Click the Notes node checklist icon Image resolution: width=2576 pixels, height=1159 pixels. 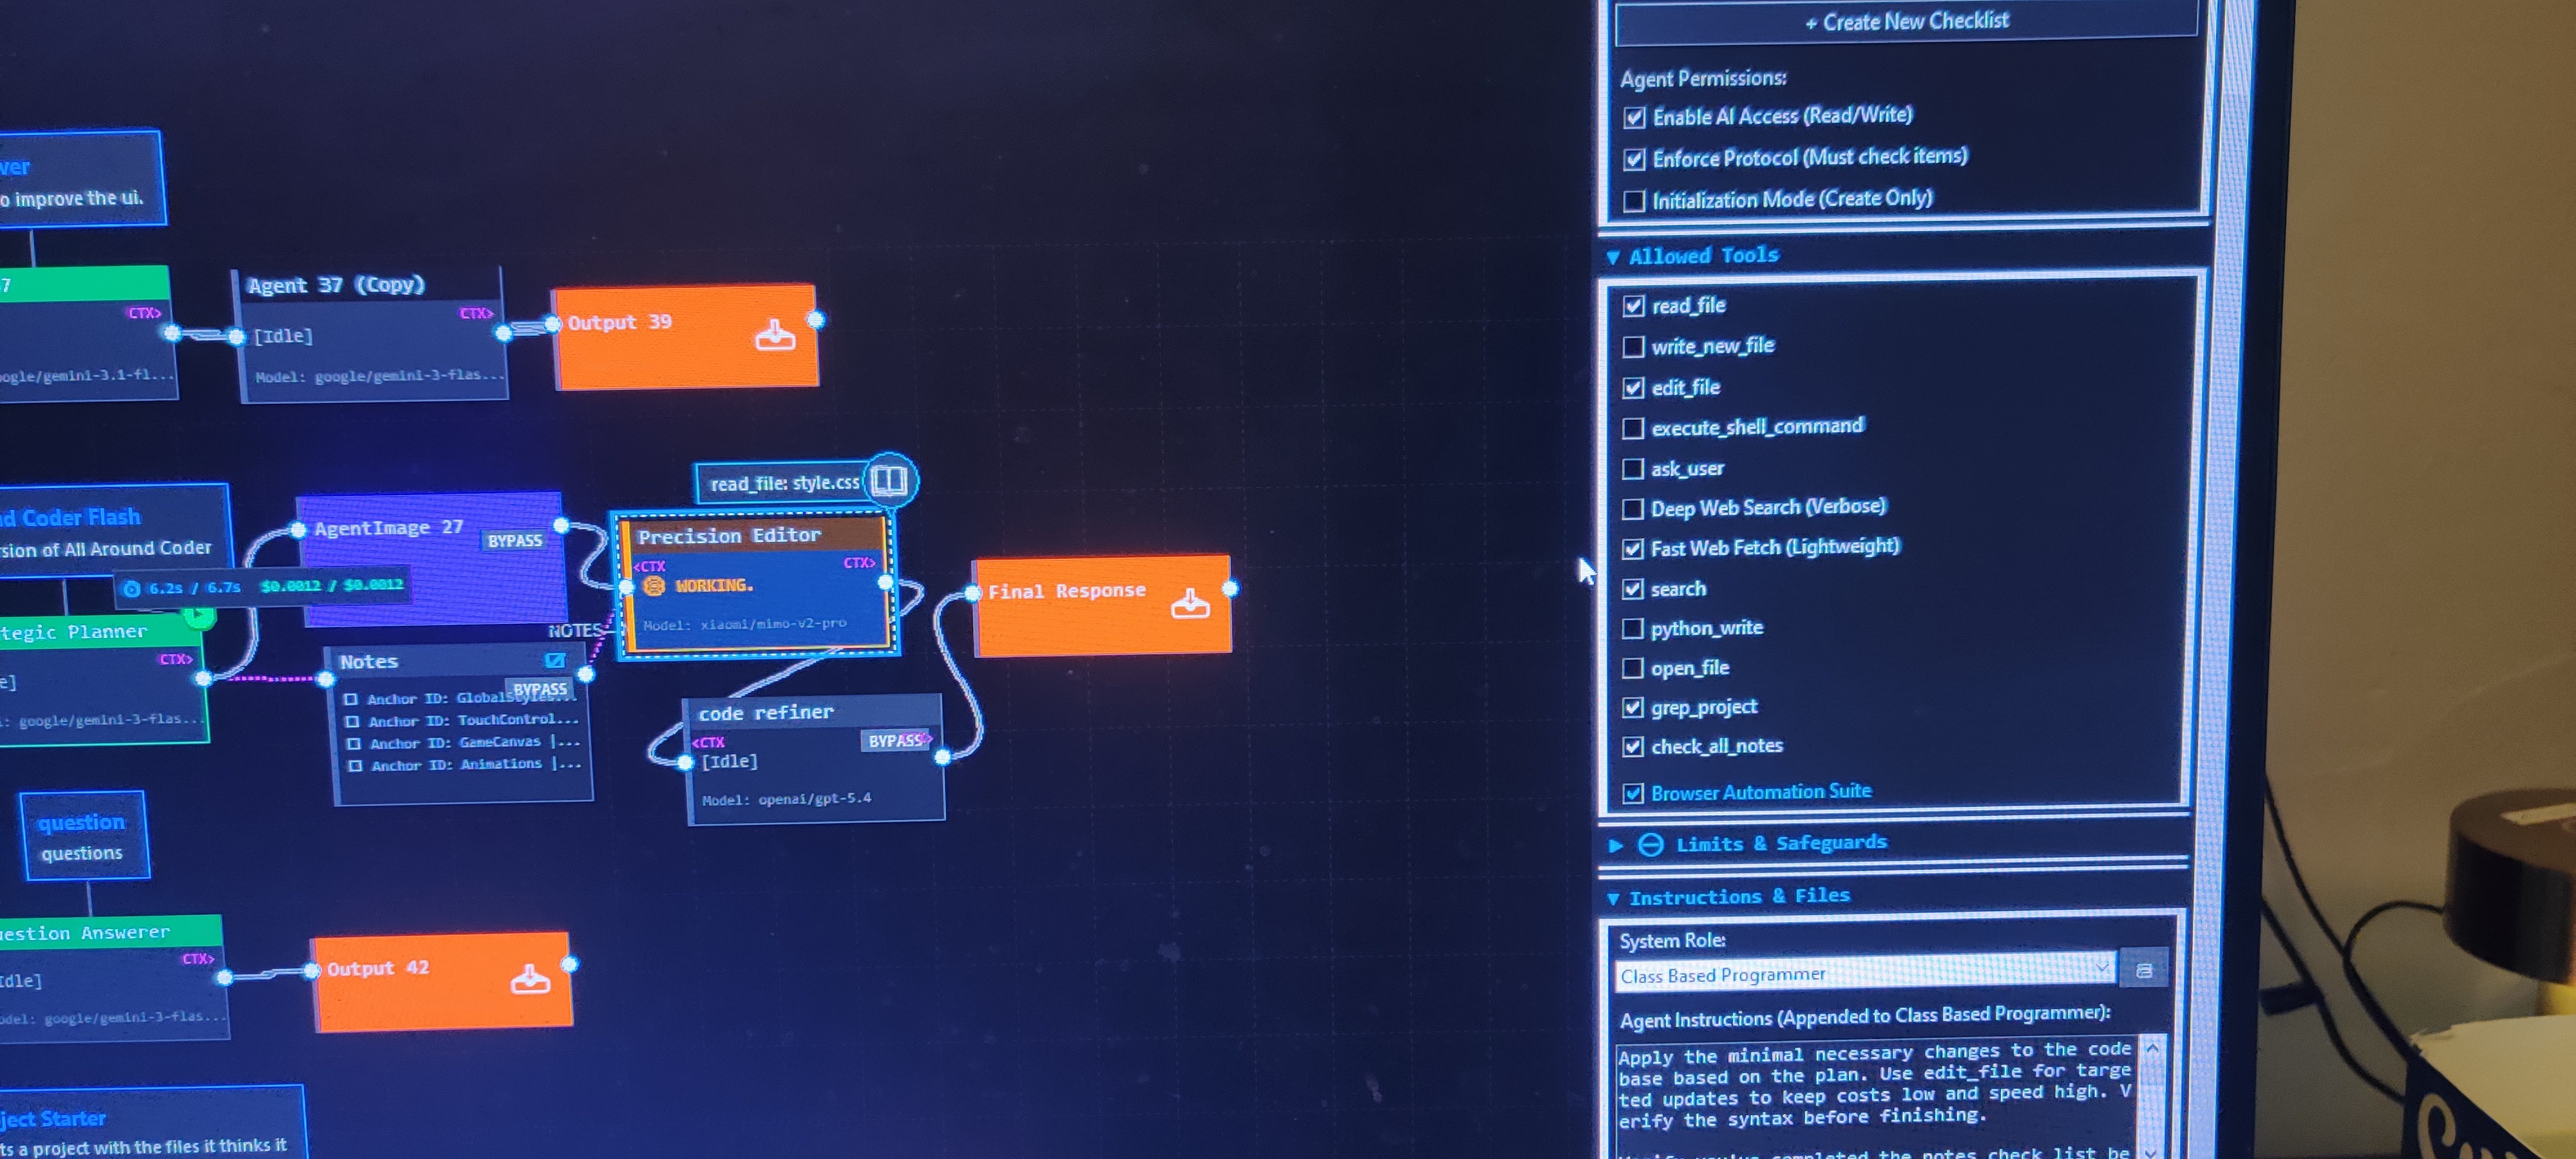[x=555, y=661]
